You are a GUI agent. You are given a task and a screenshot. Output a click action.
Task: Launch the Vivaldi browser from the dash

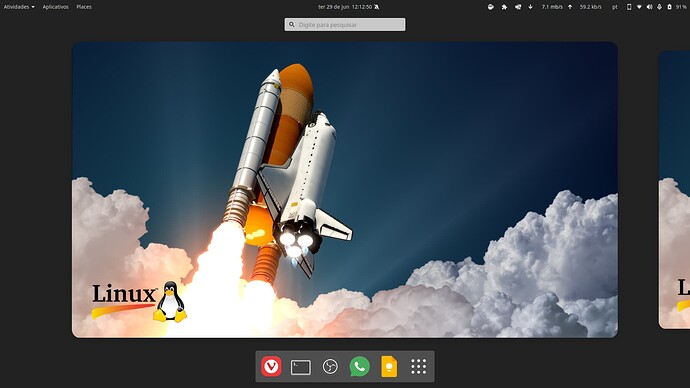(x=271, y=366)
